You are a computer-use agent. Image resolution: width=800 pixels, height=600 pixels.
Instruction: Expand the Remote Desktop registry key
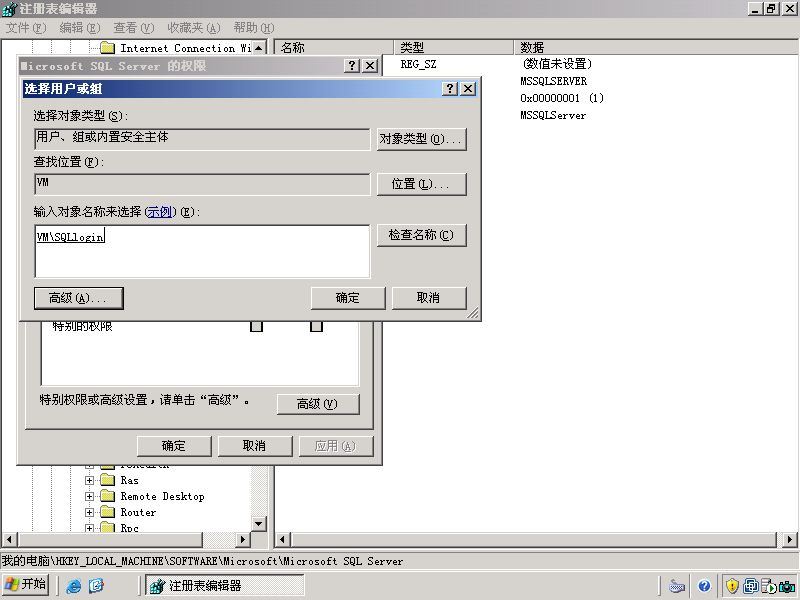(89, 496)
